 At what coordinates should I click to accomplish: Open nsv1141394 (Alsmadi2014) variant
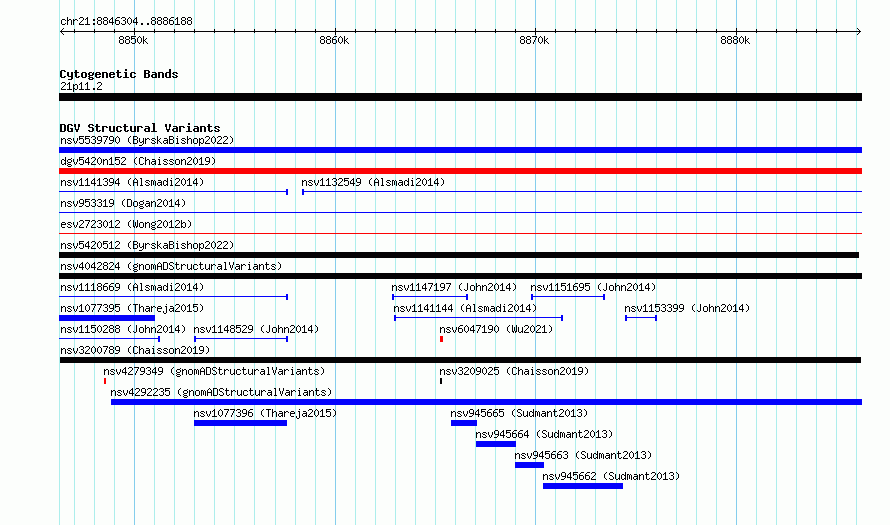[132, 182]
